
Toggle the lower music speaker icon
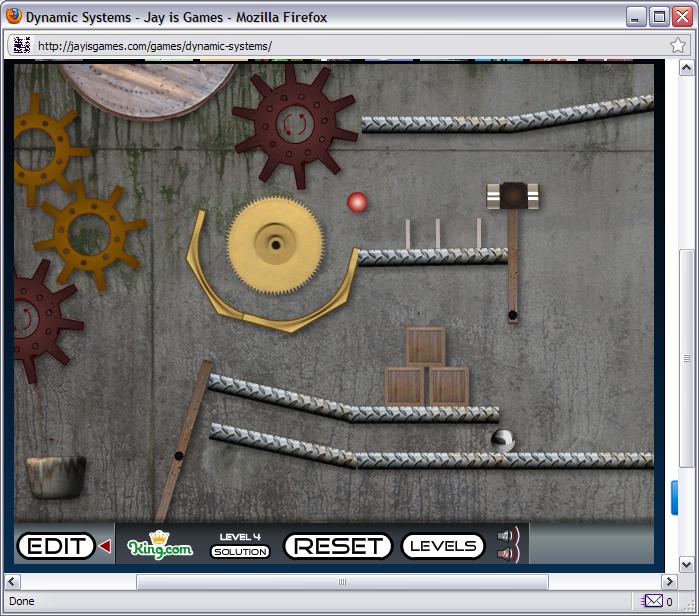coord(506,553)
